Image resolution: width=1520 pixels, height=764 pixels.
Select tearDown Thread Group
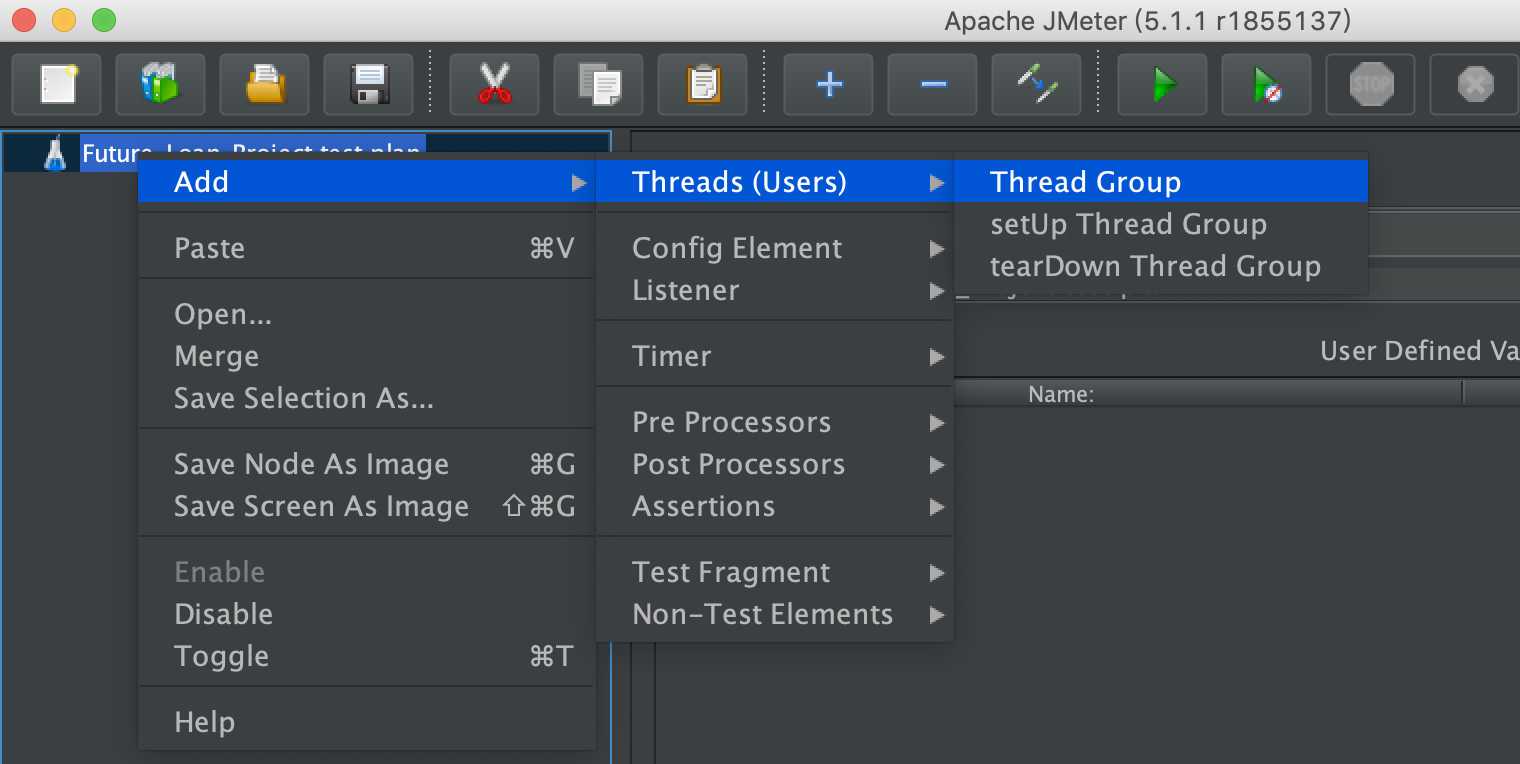(x=1161, y=266)
